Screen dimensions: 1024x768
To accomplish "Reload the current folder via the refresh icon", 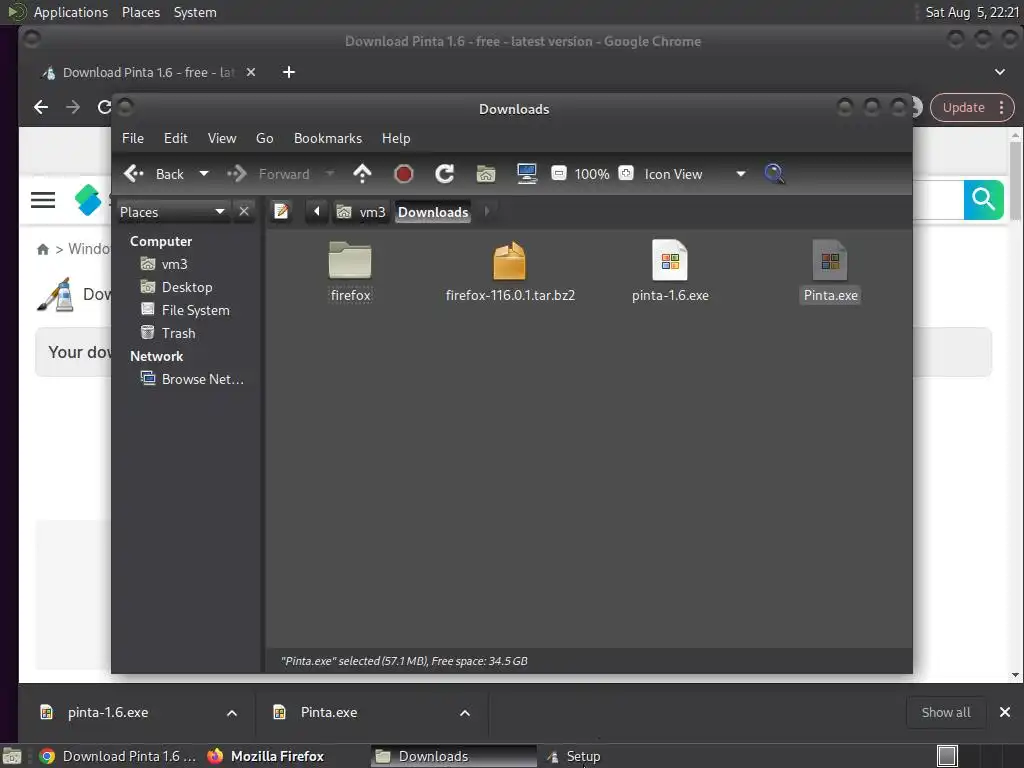I will pyautogui.click(x=445, y=174).
